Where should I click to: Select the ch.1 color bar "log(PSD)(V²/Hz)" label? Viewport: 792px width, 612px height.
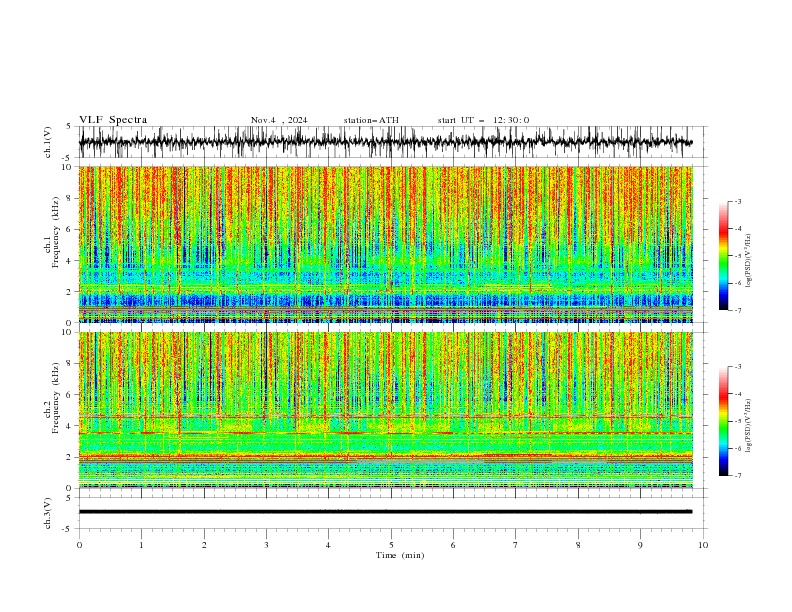(748, 261)
